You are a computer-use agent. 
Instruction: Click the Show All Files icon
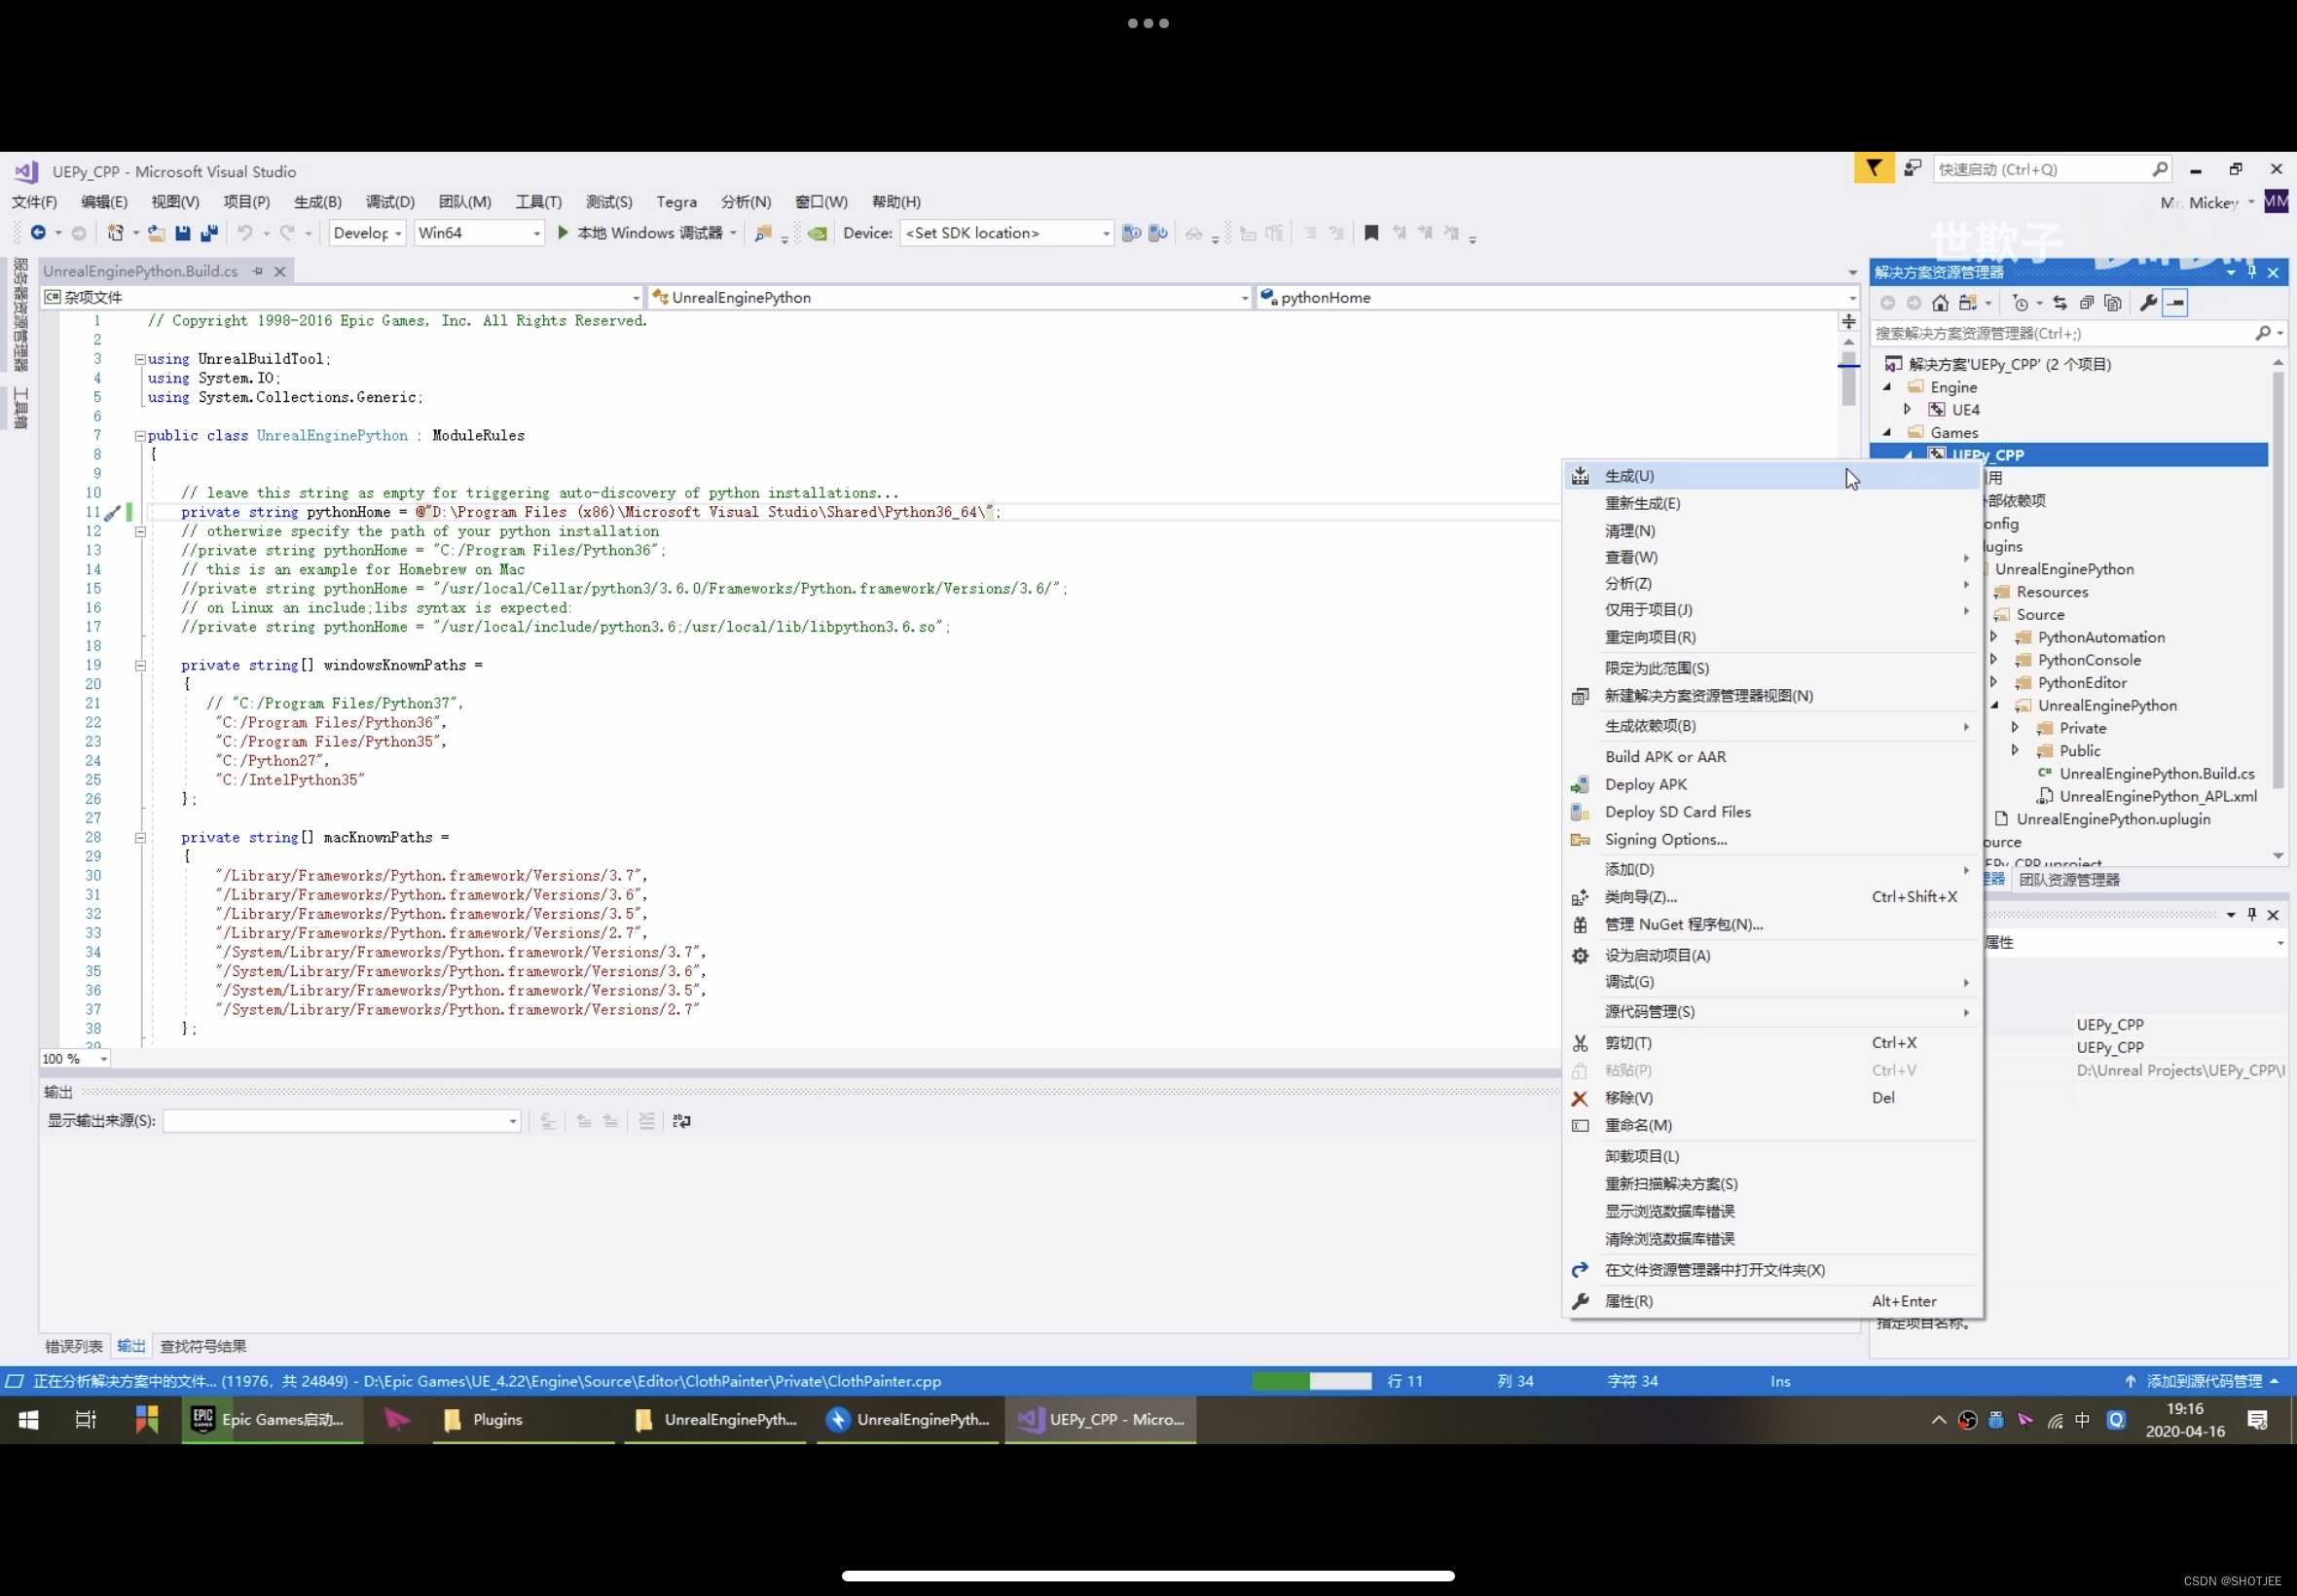tap(2113, 303)
